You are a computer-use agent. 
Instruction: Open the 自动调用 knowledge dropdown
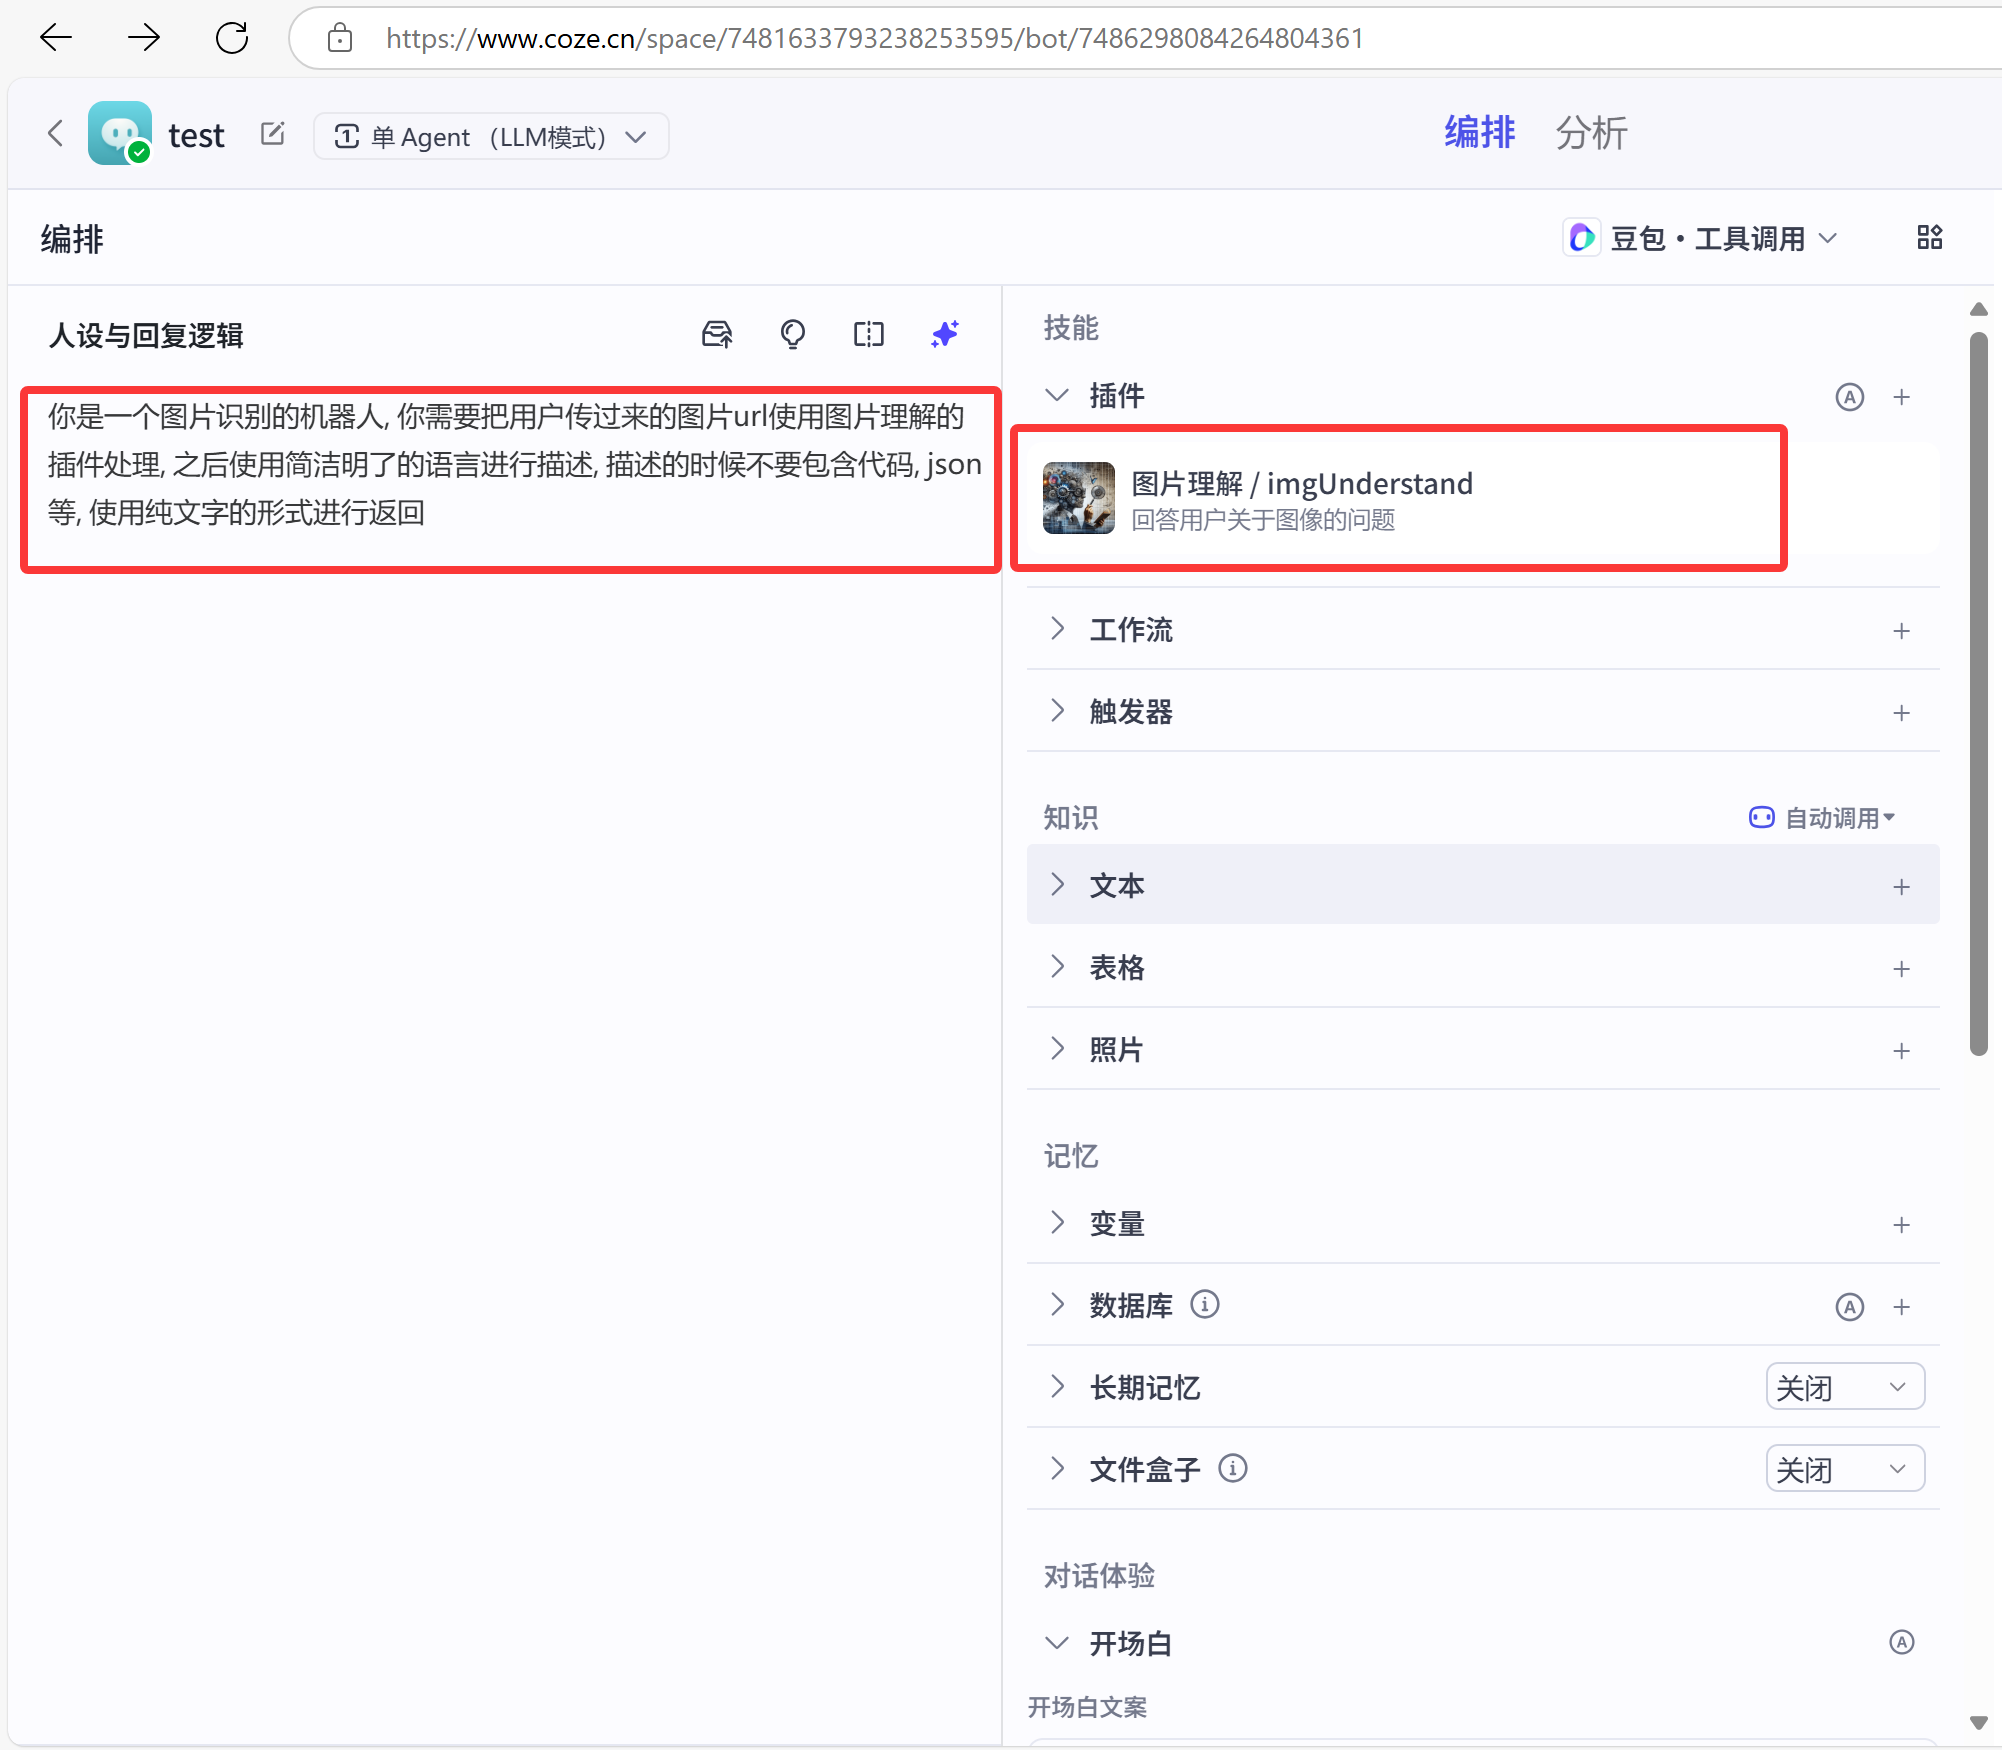pyautogui.click(x=1822, y=818)
